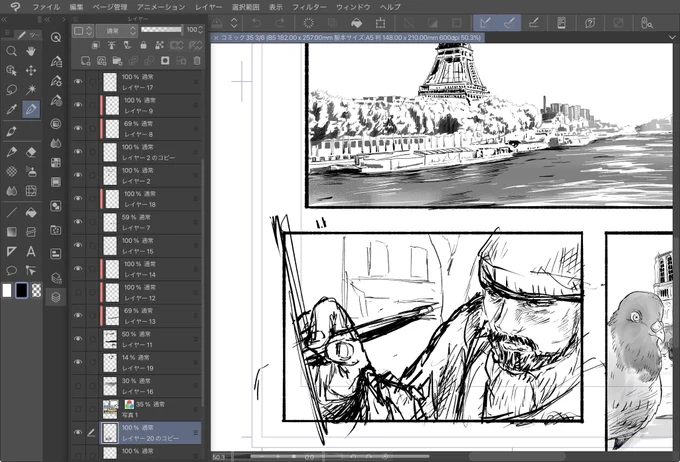Open the tool palette hamburger menu
The width and height of the screenshot is (680, 462).
pyautogui.click(x=7, y=33)
